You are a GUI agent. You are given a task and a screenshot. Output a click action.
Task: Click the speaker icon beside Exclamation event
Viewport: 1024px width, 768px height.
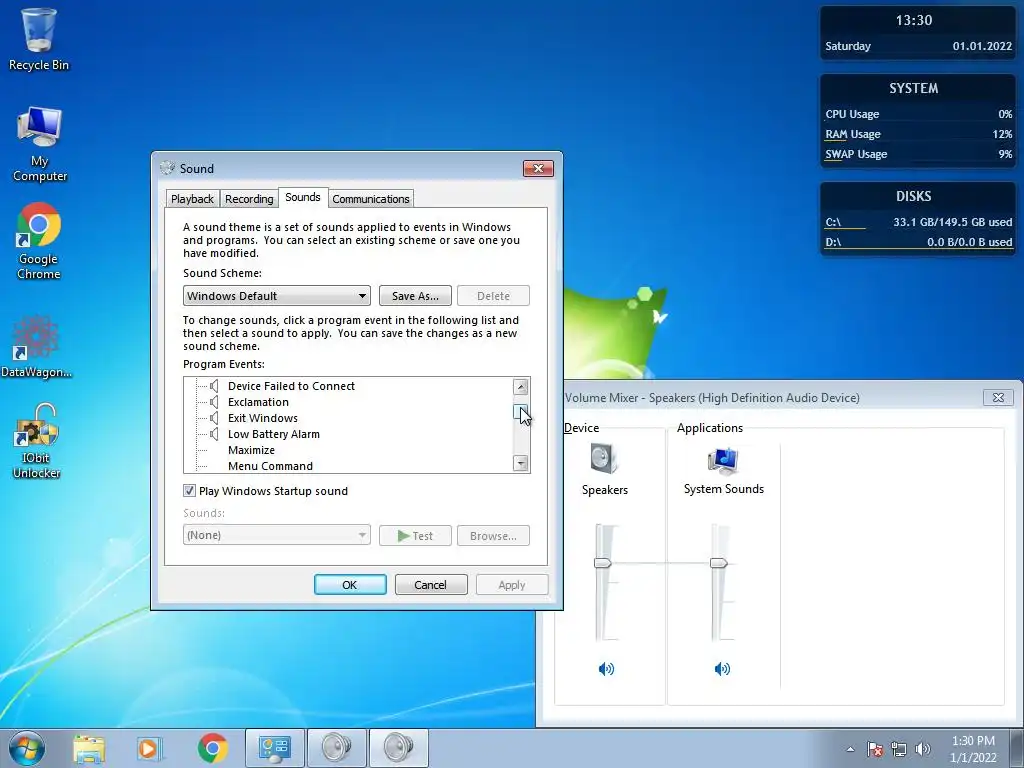(214, 402)
